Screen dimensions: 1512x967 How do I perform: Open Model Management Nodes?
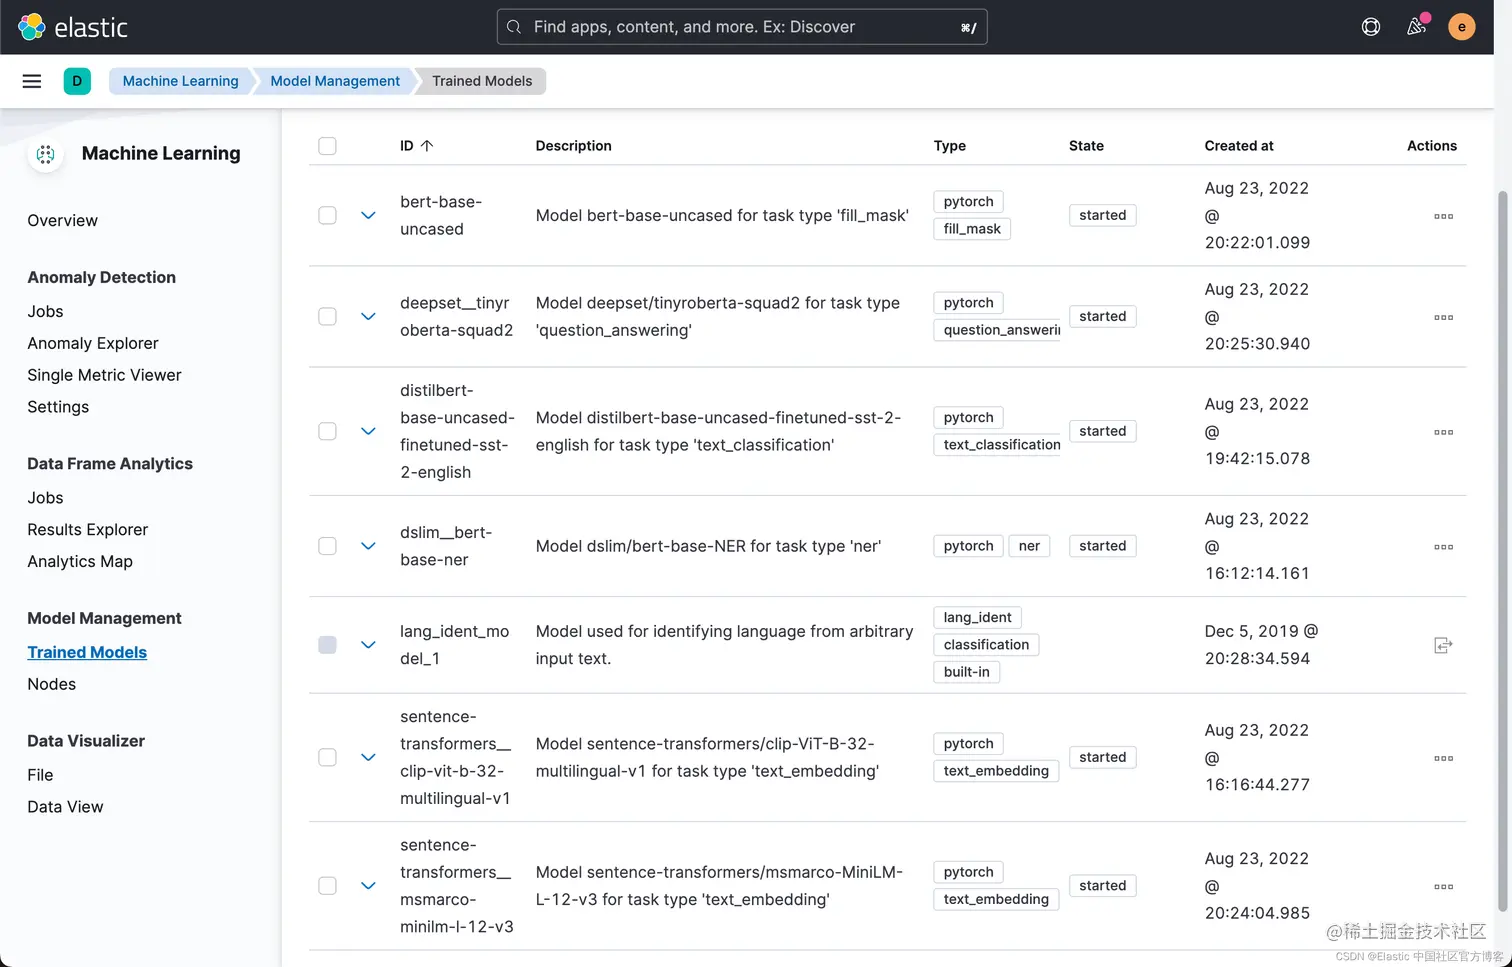[x=51, y=685]
